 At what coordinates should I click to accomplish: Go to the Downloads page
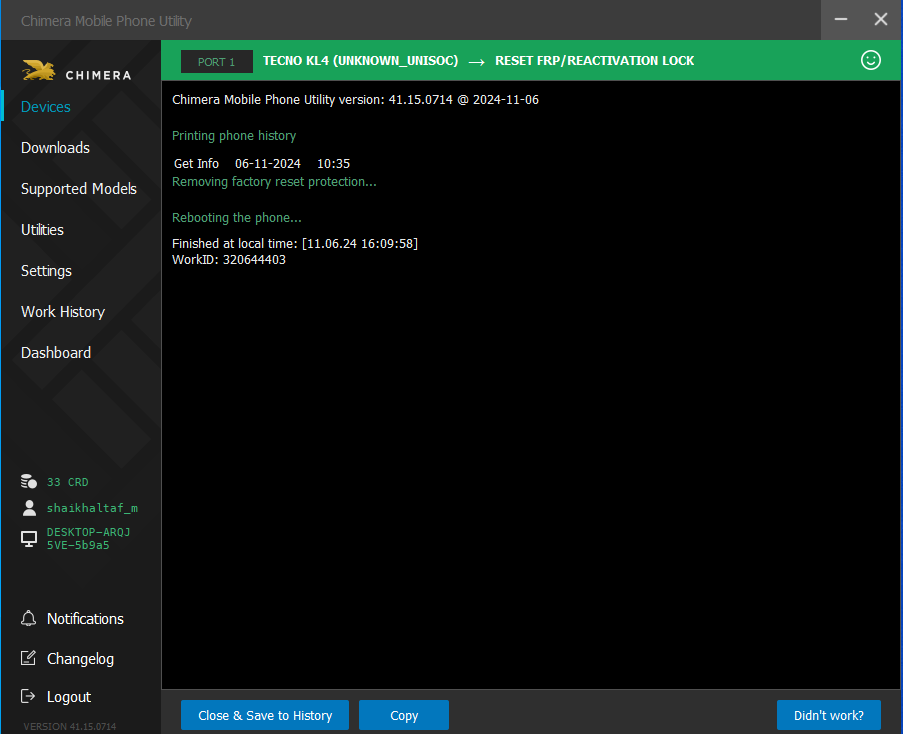(x=55, y=147)
